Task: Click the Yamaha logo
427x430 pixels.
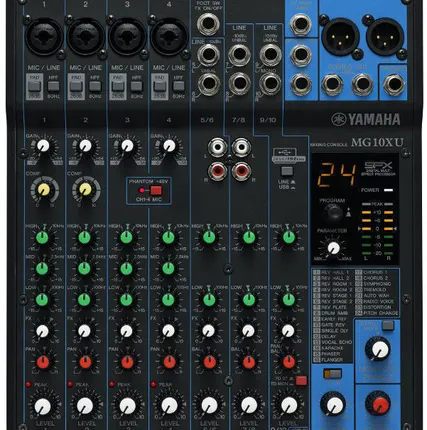Action: 366,119
